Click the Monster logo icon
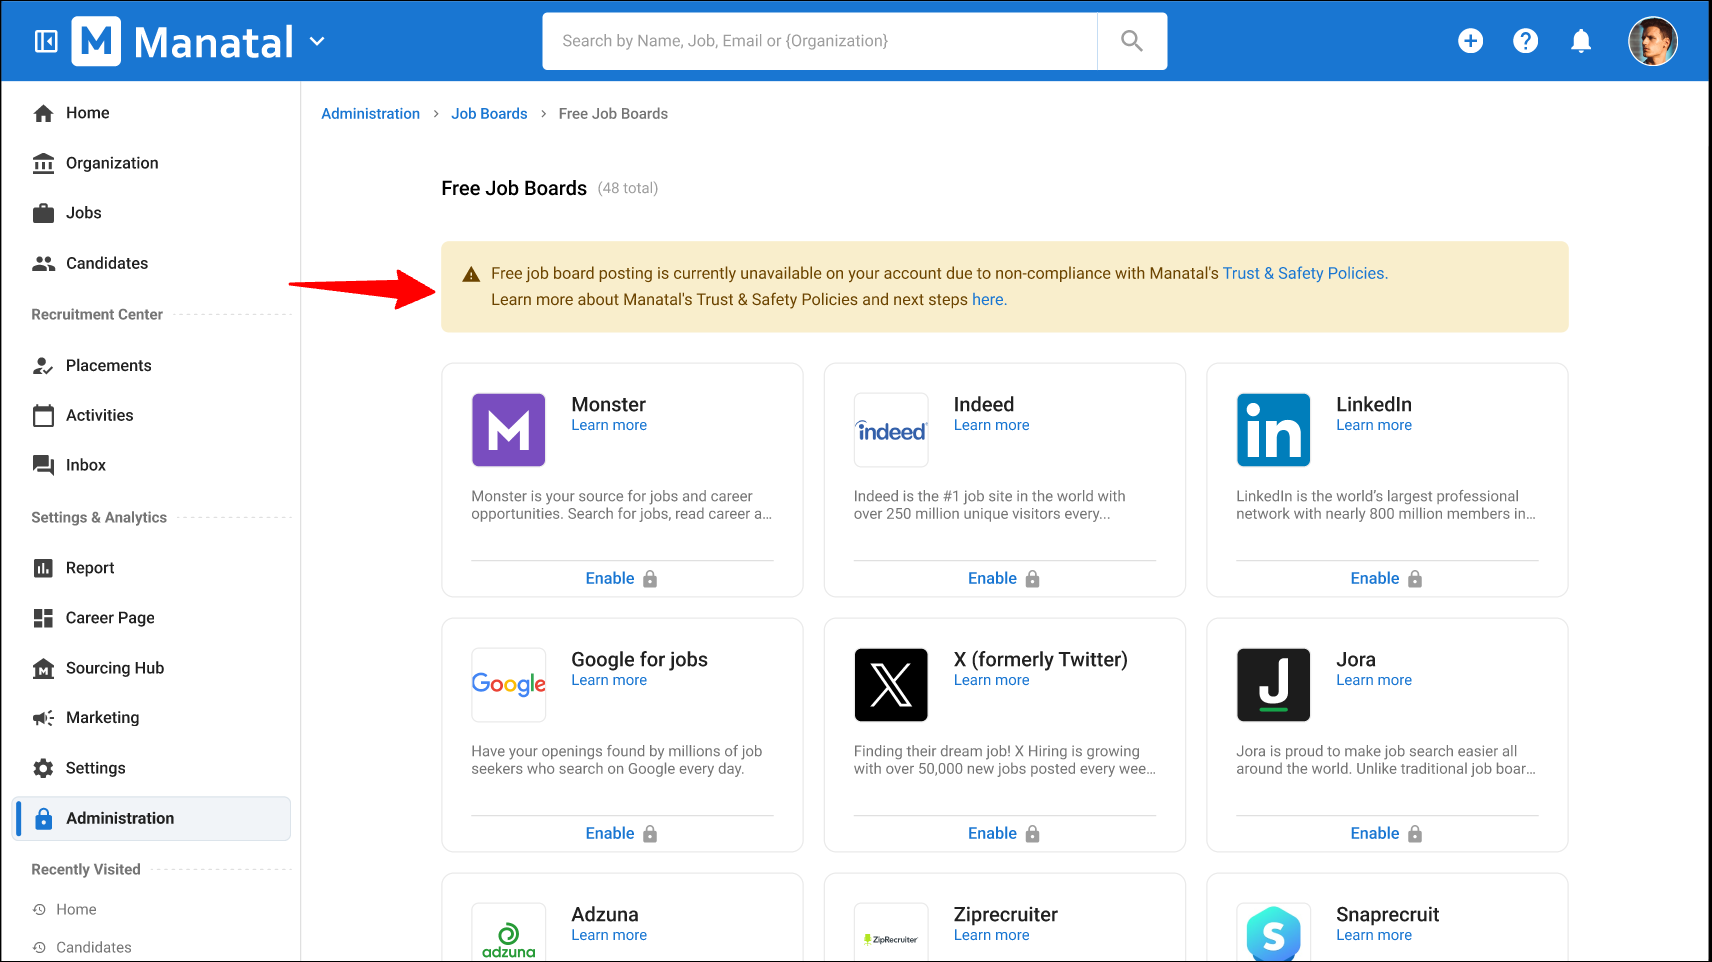The image size is (1712, 962). pyautogui.click(x=508, y=430)
